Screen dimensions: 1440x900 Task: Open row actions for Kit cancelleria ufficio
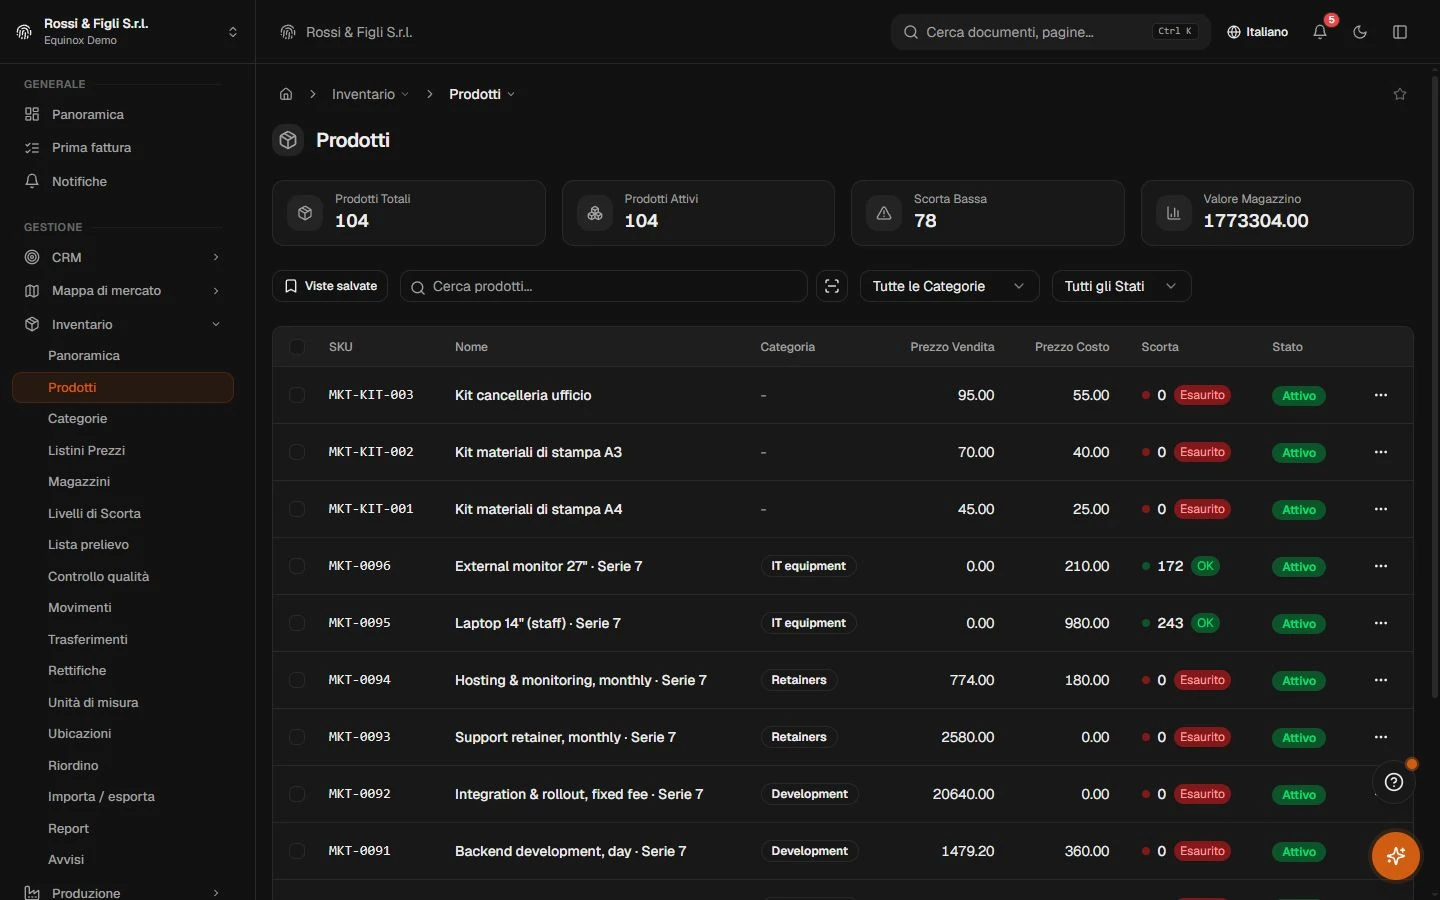click(1381, 395)
